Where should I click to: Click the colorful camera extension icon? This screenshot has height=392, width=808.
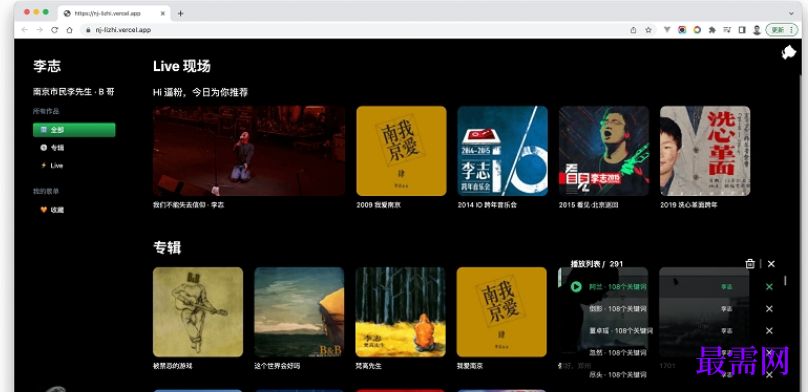point(682,30)
